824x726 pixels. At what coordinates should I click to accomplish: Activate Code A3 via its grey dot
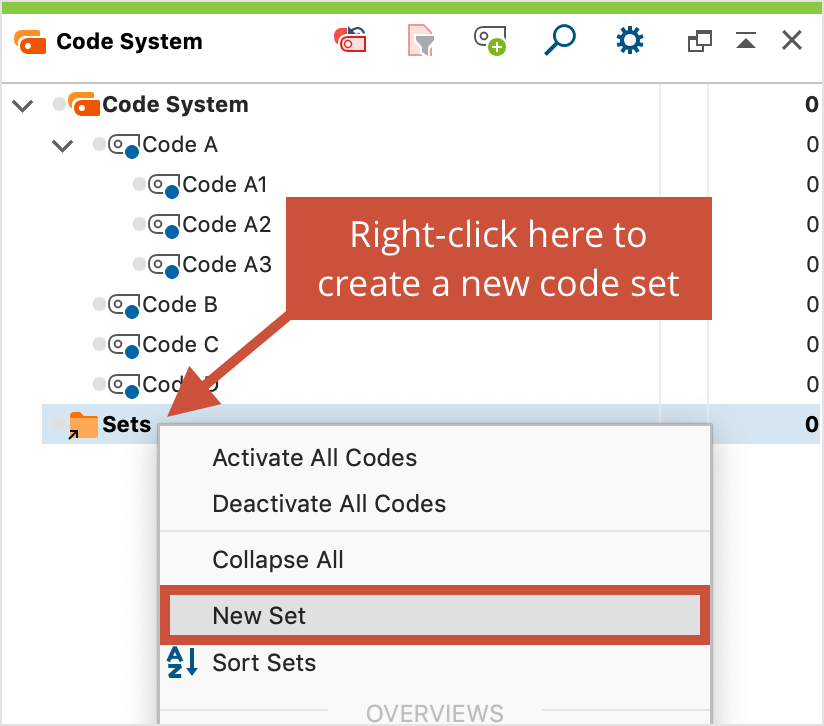pos(139,264)
